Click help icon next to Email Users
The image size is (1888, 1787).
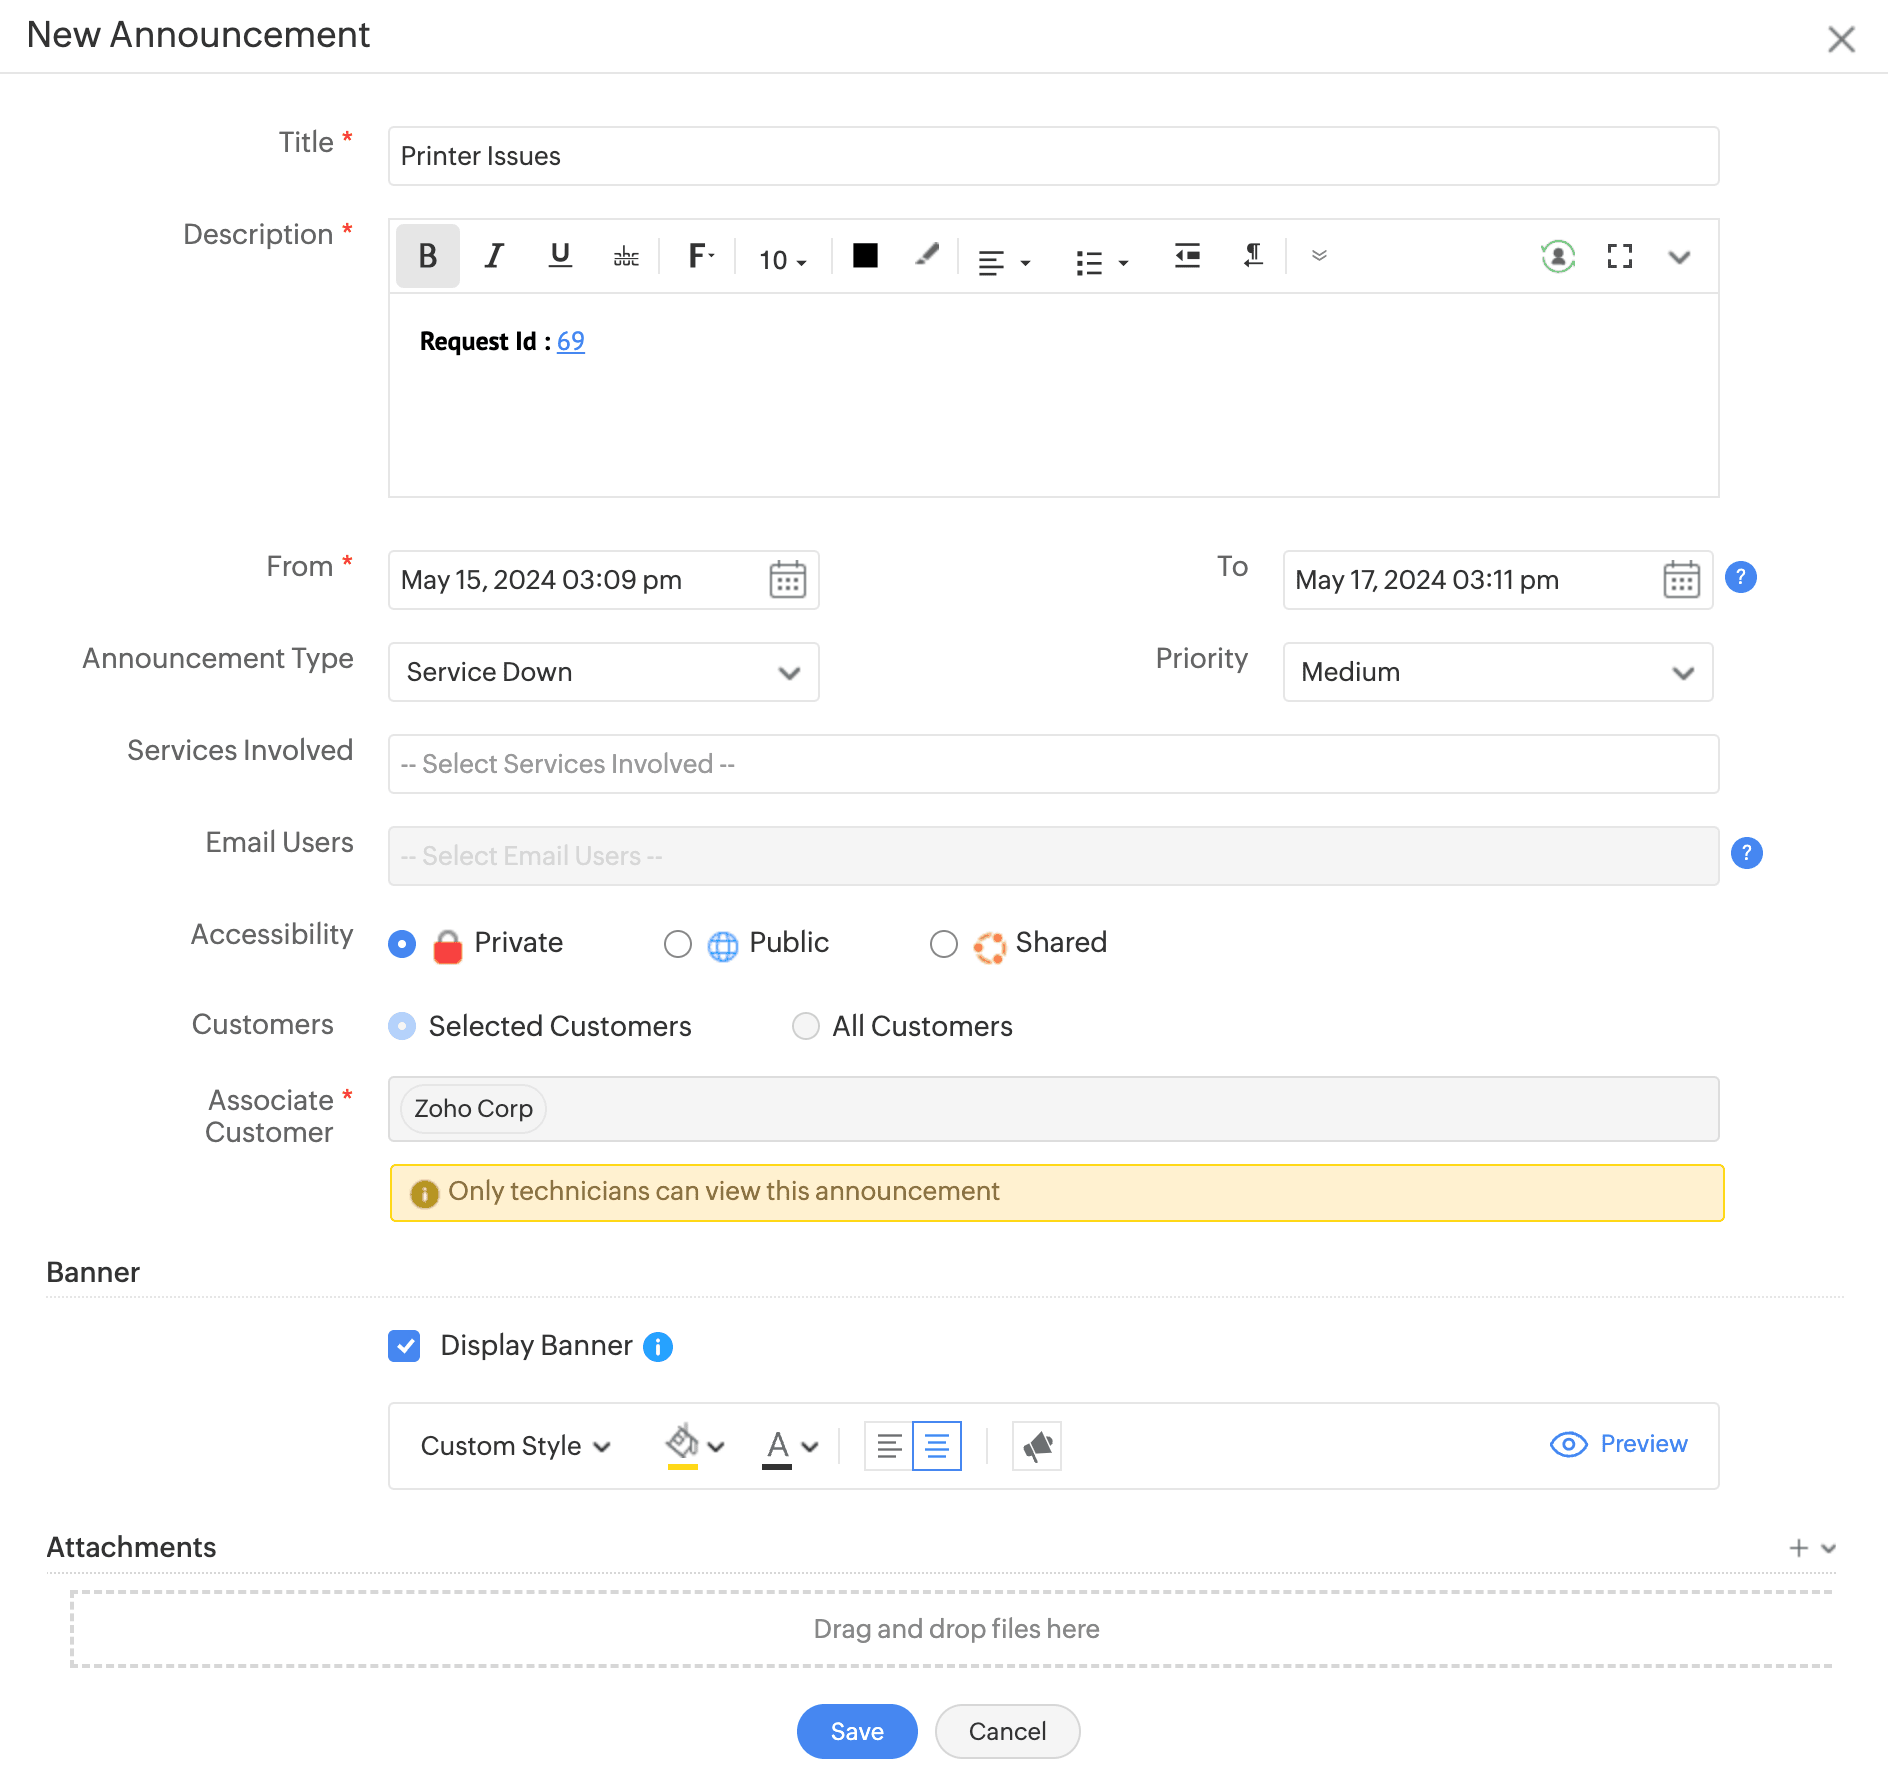click(1746, 853)
